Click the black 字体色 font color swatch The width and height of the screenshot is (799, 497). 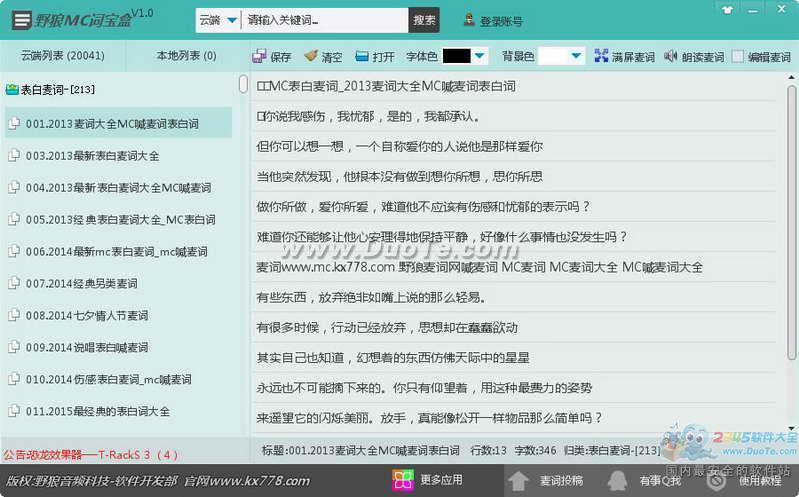pyautogui.click(x=457, y=56)
